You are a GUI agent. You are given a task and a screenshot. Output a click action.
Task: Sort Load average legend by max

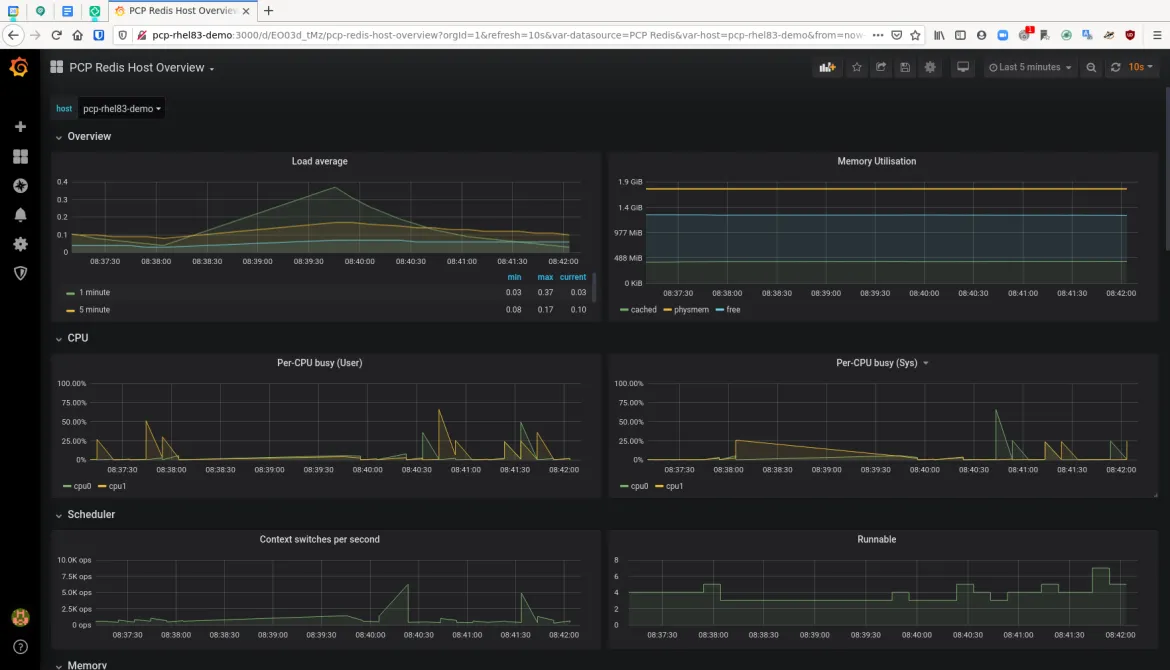coord(545,277)
